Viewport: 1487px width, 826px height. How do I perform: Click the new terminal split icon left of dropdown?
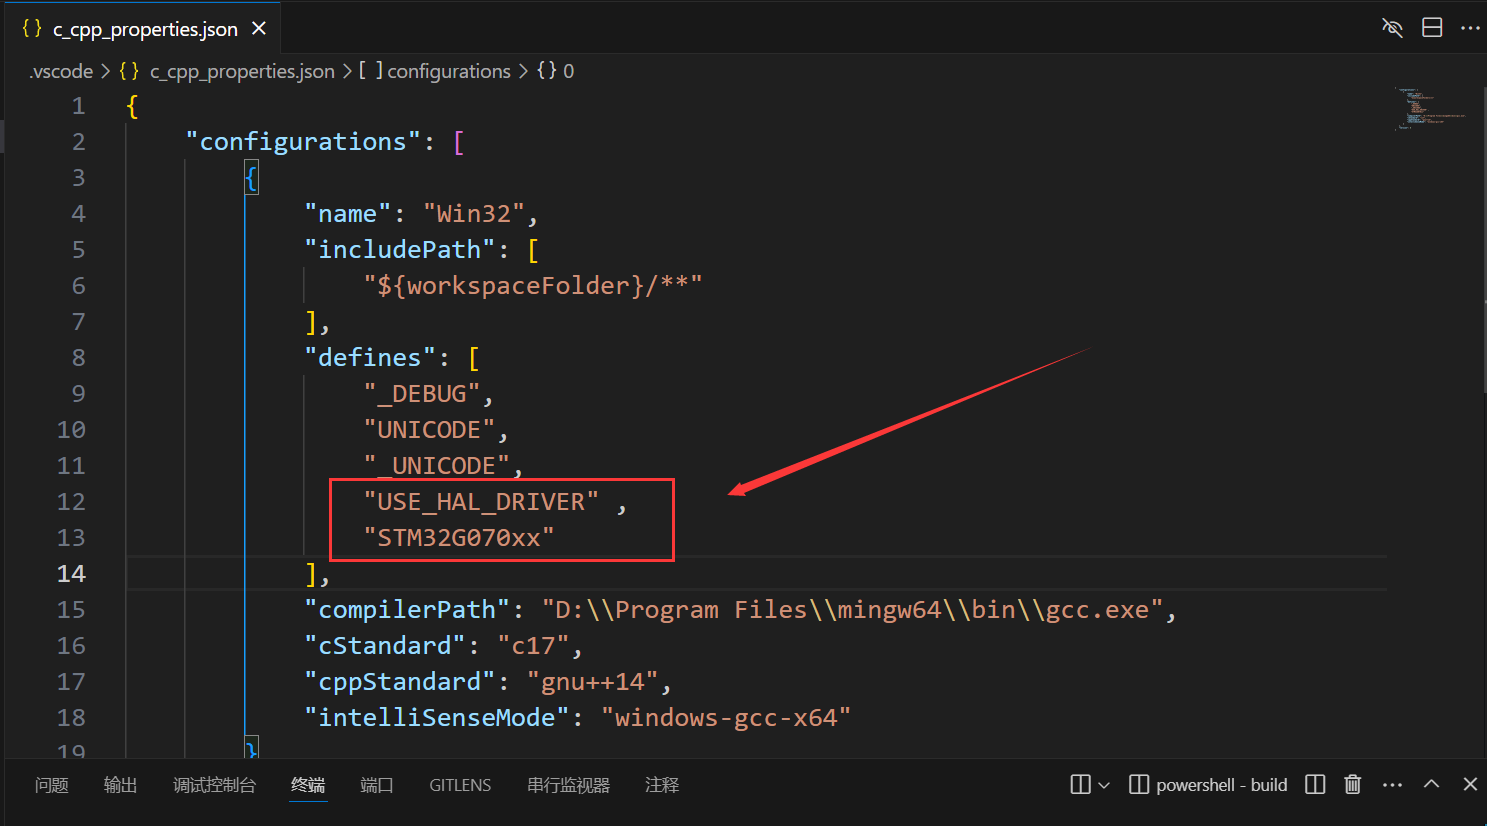coord(1080,785)
